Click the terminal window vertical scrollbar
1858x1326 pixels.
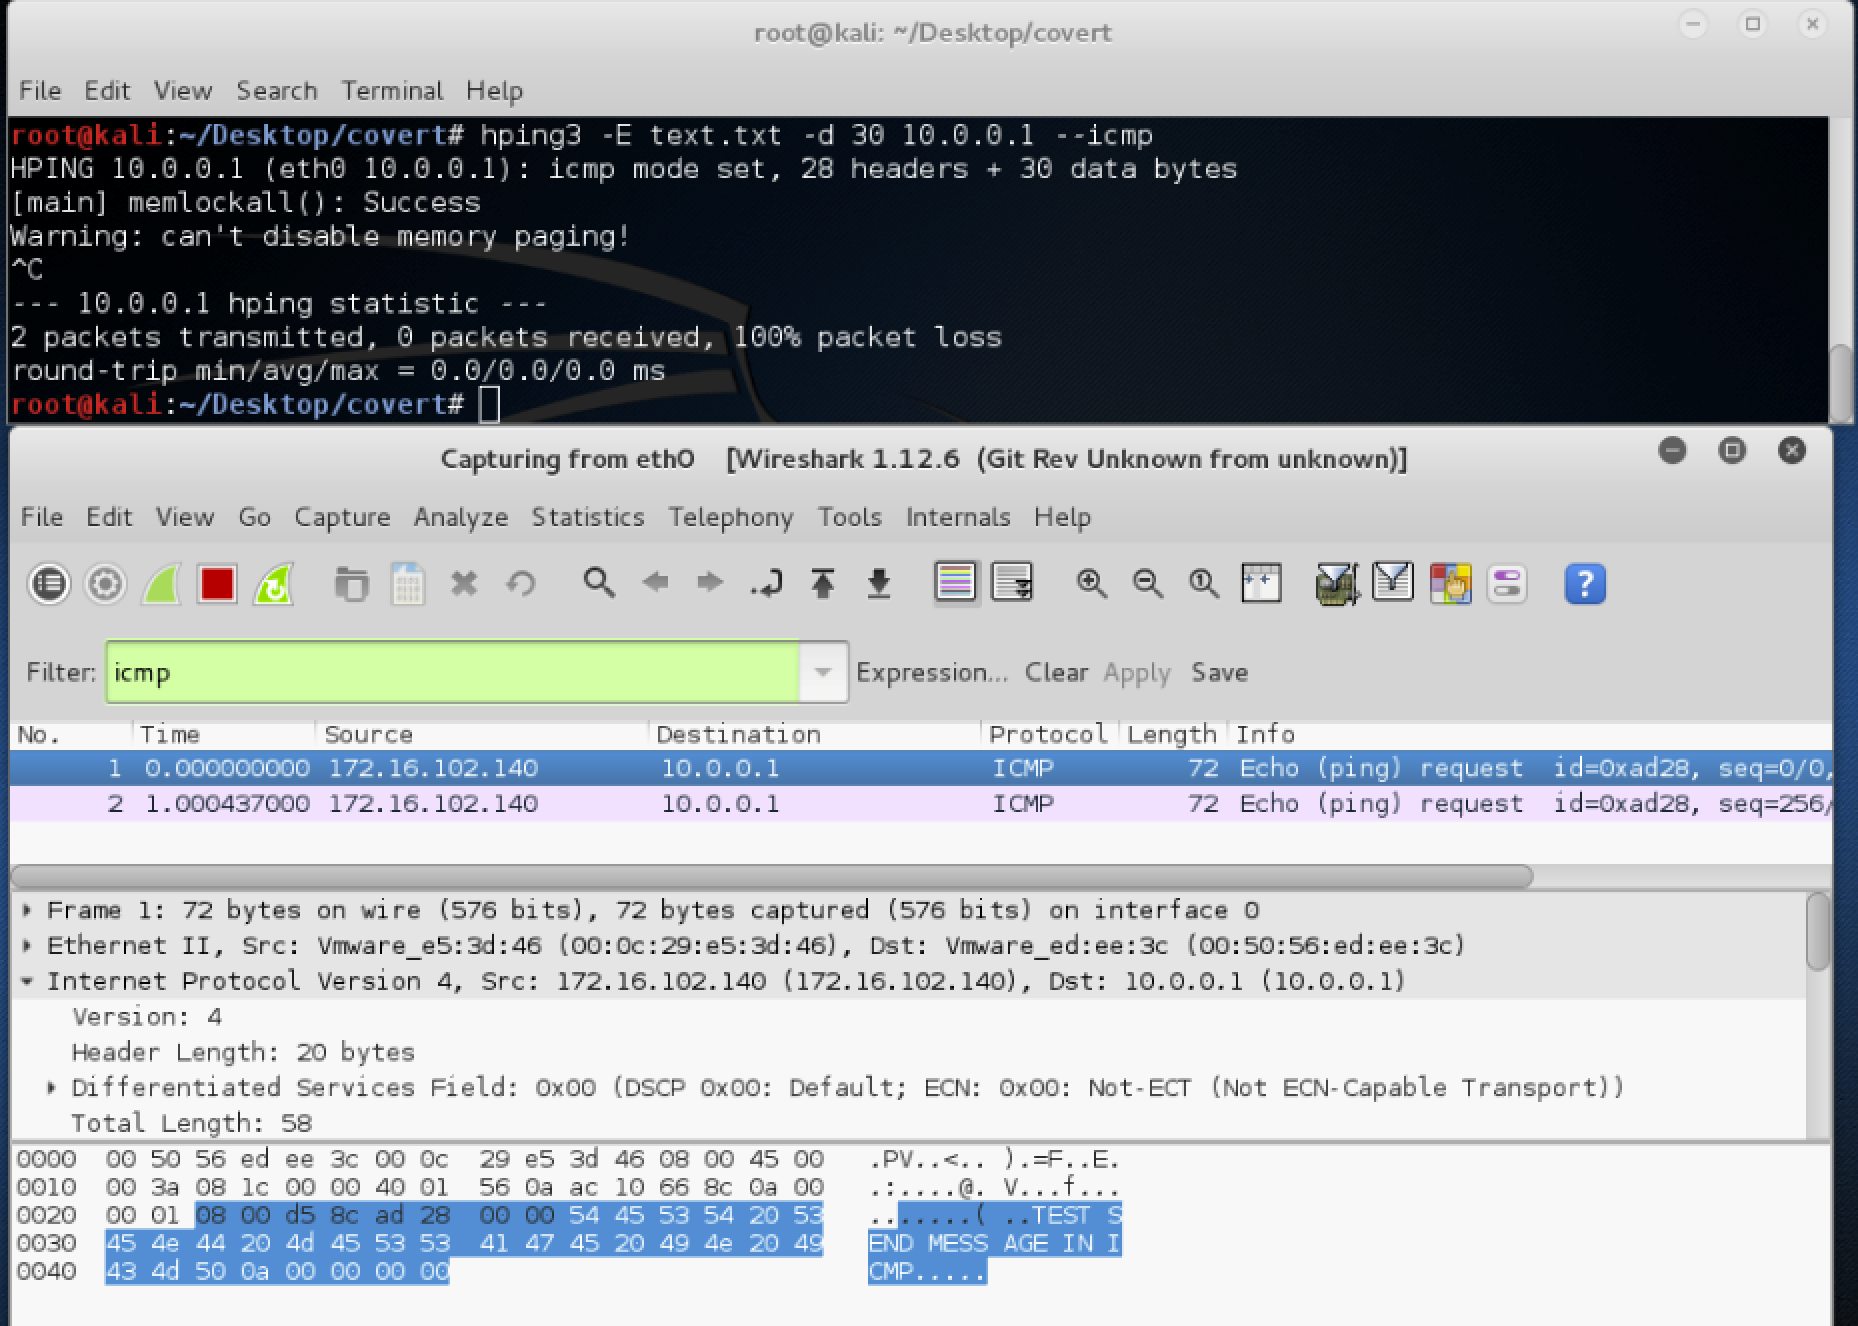tap(1841, 384)
